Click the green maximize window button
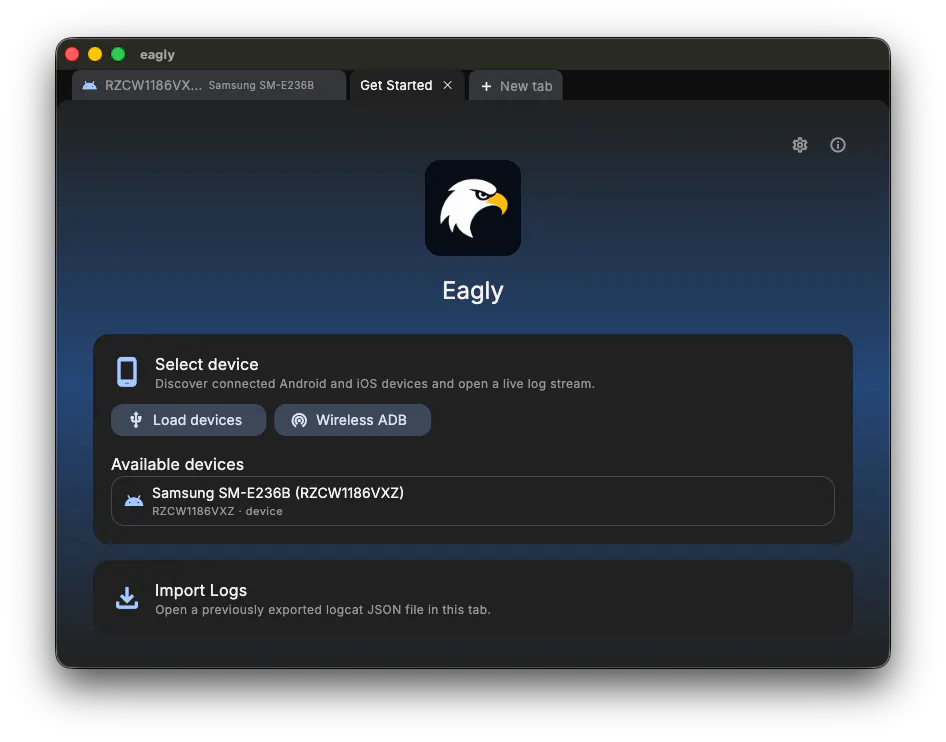The image size is (946, 742). coord(118,54)
